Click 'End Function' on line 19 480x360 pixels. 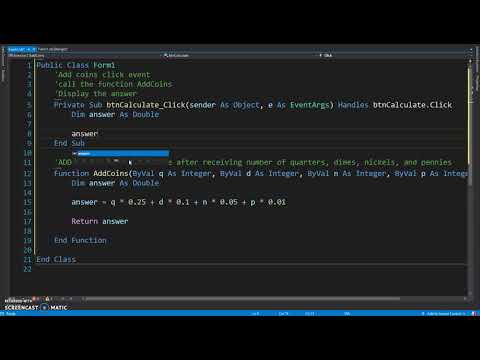point(80,240)
